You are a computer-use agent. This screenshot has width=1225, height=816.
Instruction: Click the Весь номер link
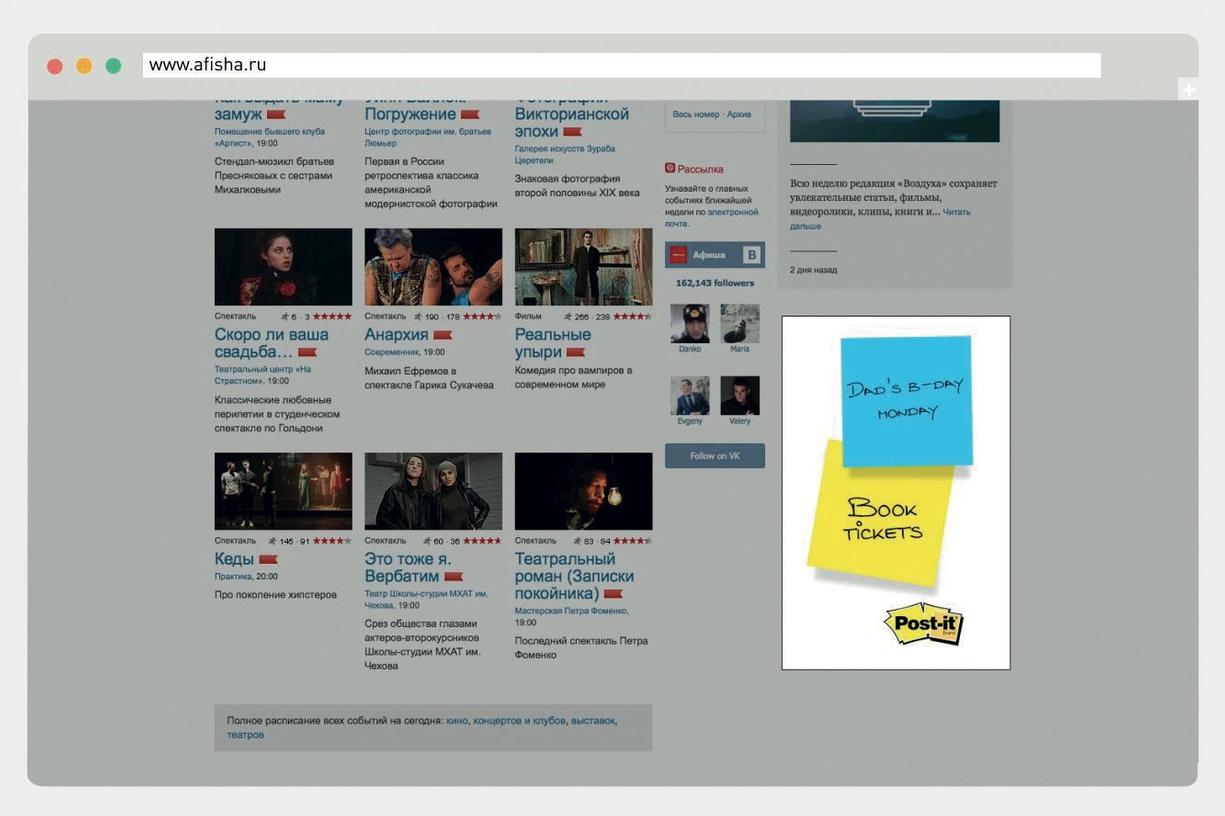(x=695, y=115)
